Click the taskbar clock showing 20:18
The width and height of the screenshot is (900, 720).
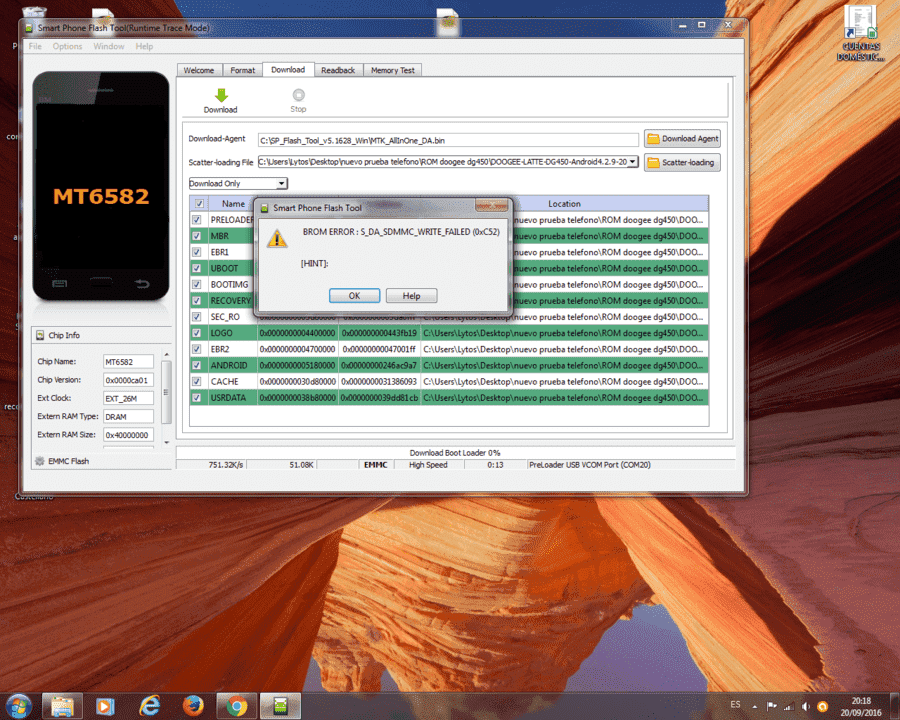pos(861,707)
